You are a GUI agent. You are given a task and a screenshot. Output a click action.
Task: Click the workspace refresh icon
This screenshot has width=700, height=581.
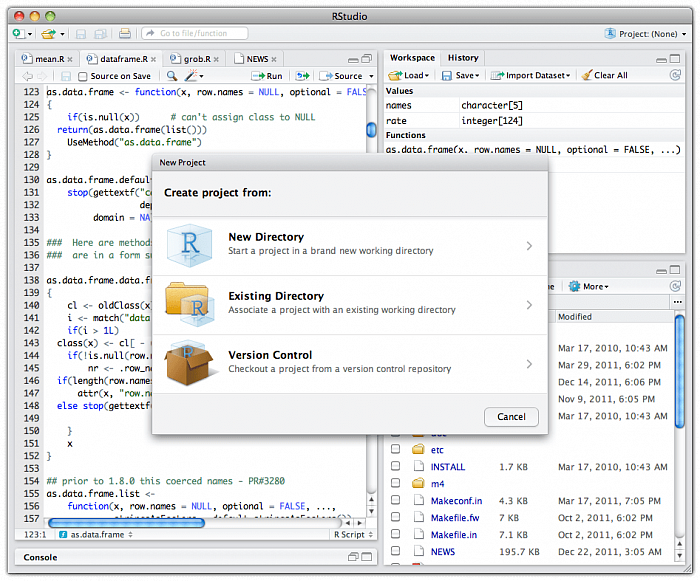[x=675, y=75]
